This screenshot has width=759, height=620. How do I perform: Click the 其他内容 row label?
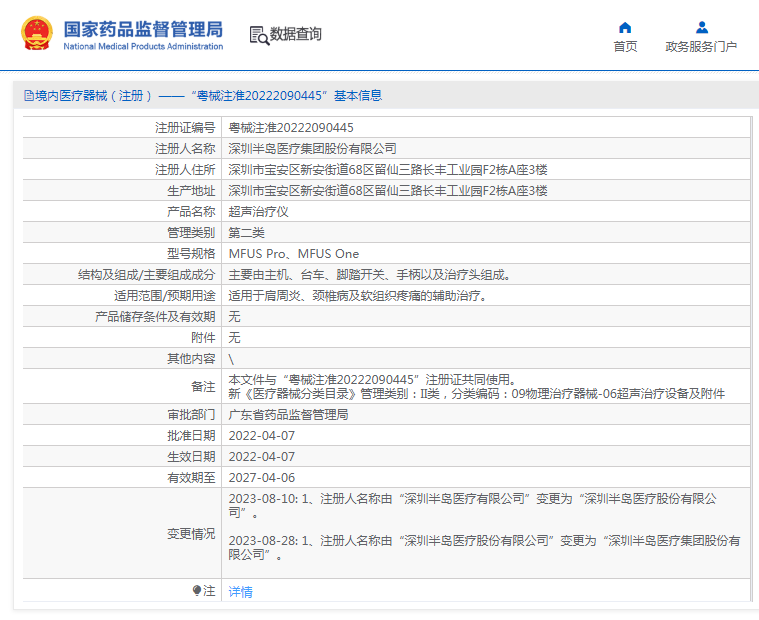[191, 359]
